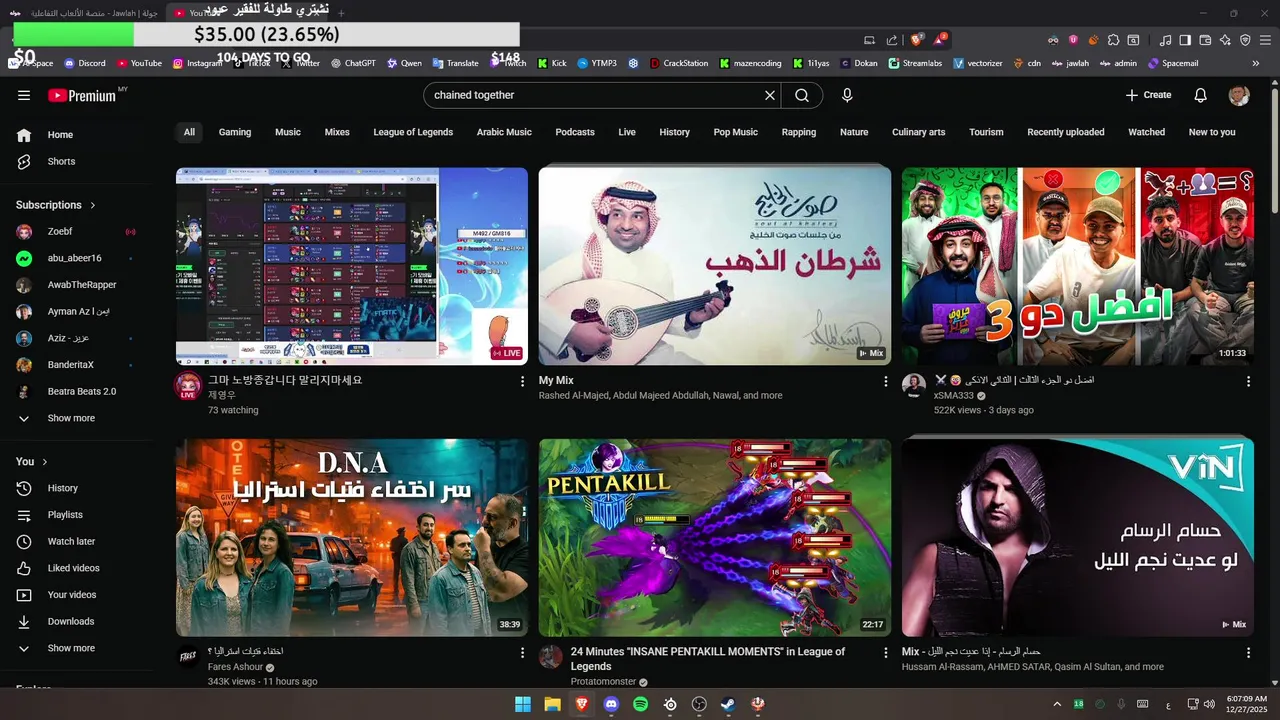
Task: Select the 'All' filter chip
Action: (189, 132)
